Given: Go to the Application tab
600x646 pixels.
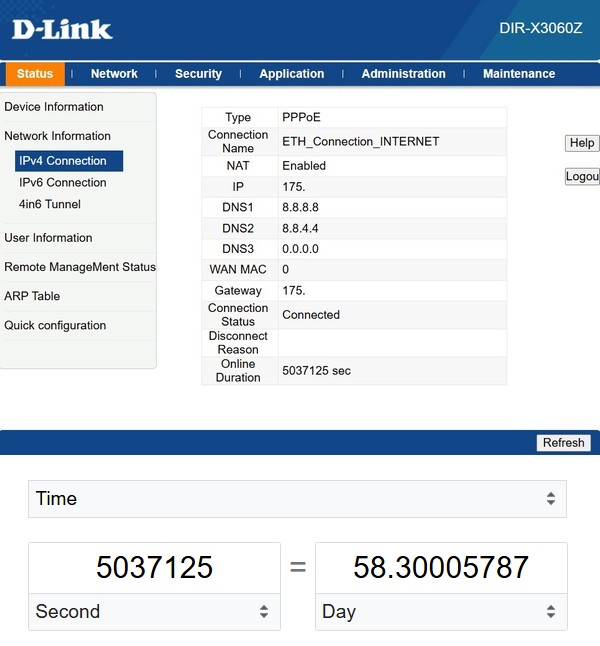Looking at the screenshot, I should (291, 74).
